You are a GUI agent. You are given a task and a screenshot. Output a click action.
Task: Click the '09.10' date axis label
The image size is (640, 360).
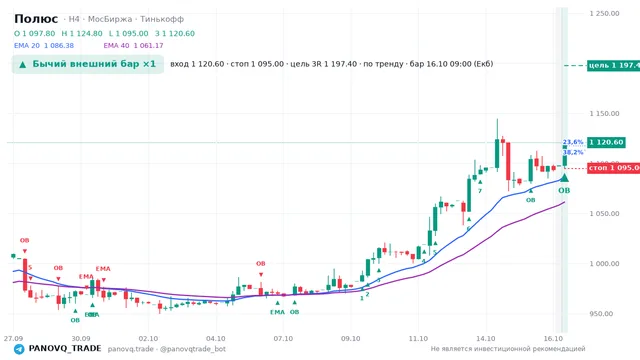(x=351, y=339)
